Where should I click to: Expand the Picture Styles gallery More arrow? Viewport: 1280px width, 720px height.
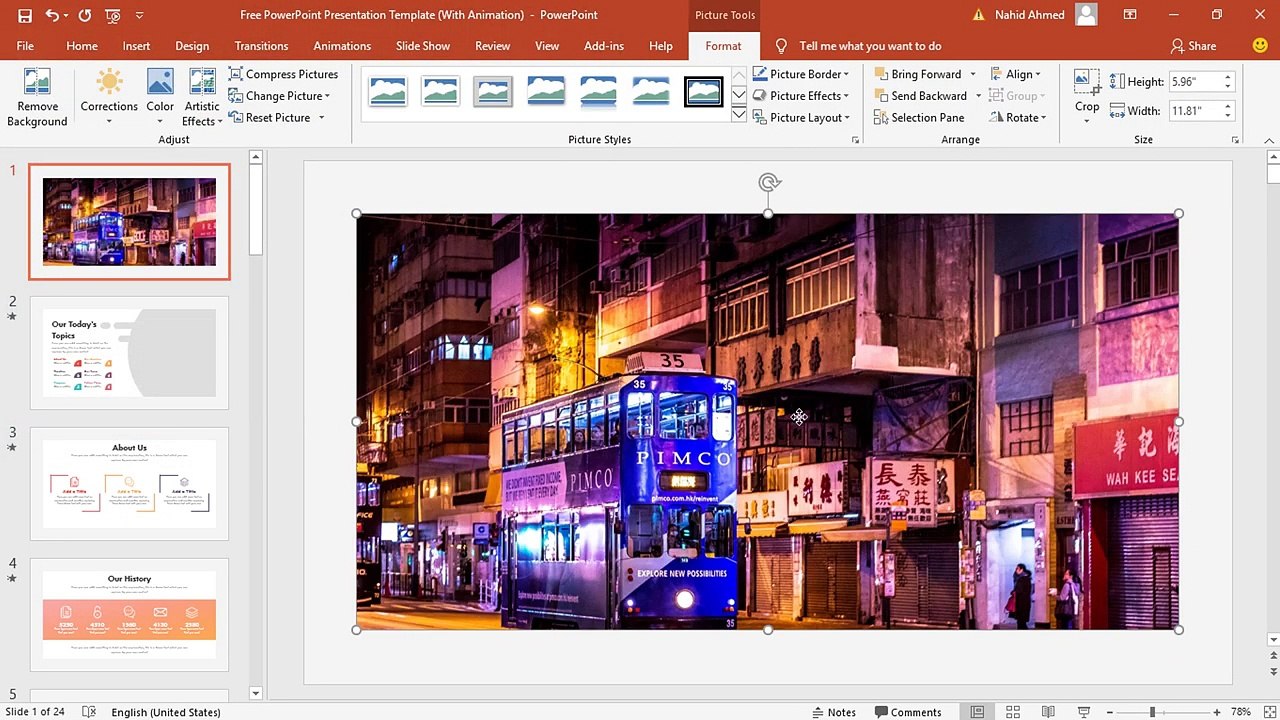[x=739, y=116]
